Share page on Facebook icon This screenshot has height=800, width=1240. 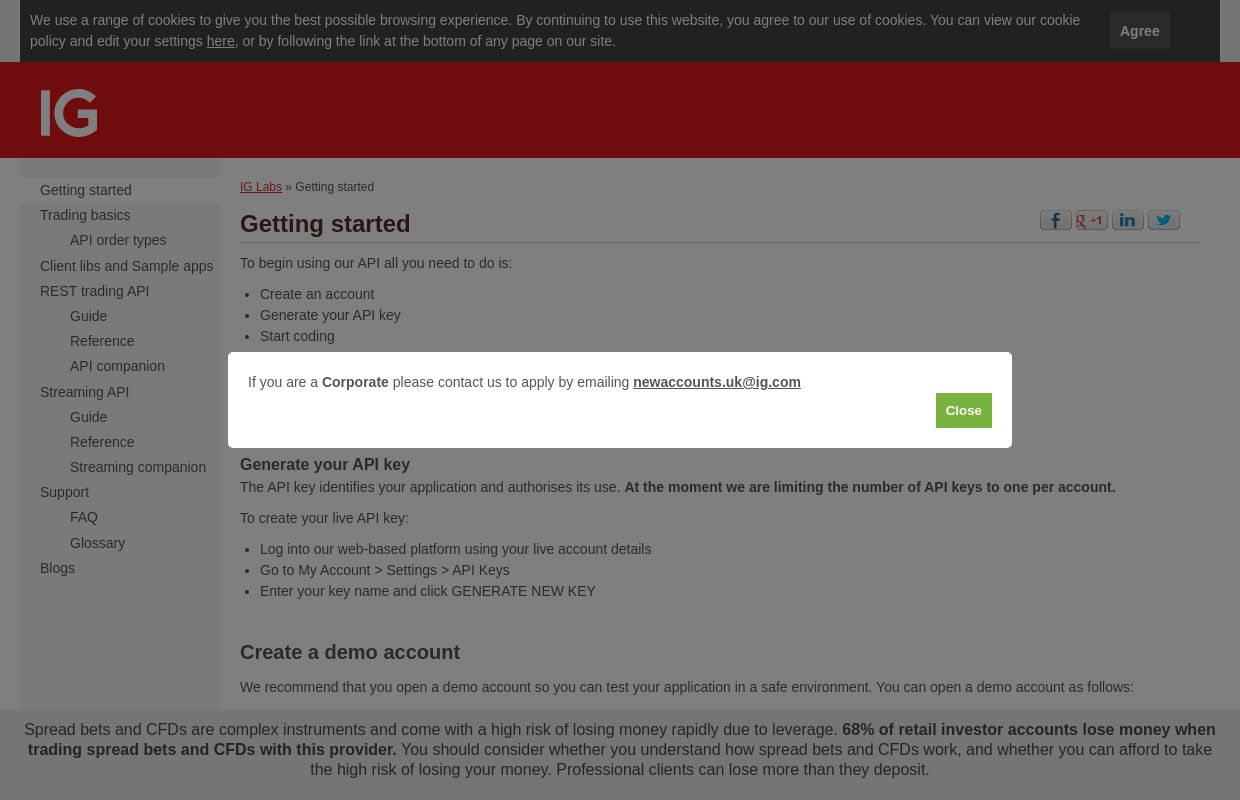point(1056,220)
